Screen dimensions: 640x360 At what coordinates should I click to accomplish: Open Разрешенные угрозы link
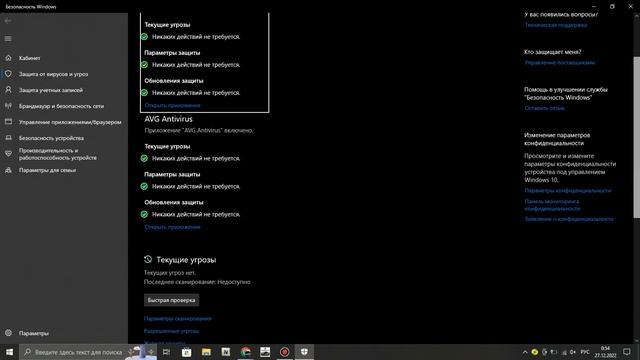tap(171, 331)
